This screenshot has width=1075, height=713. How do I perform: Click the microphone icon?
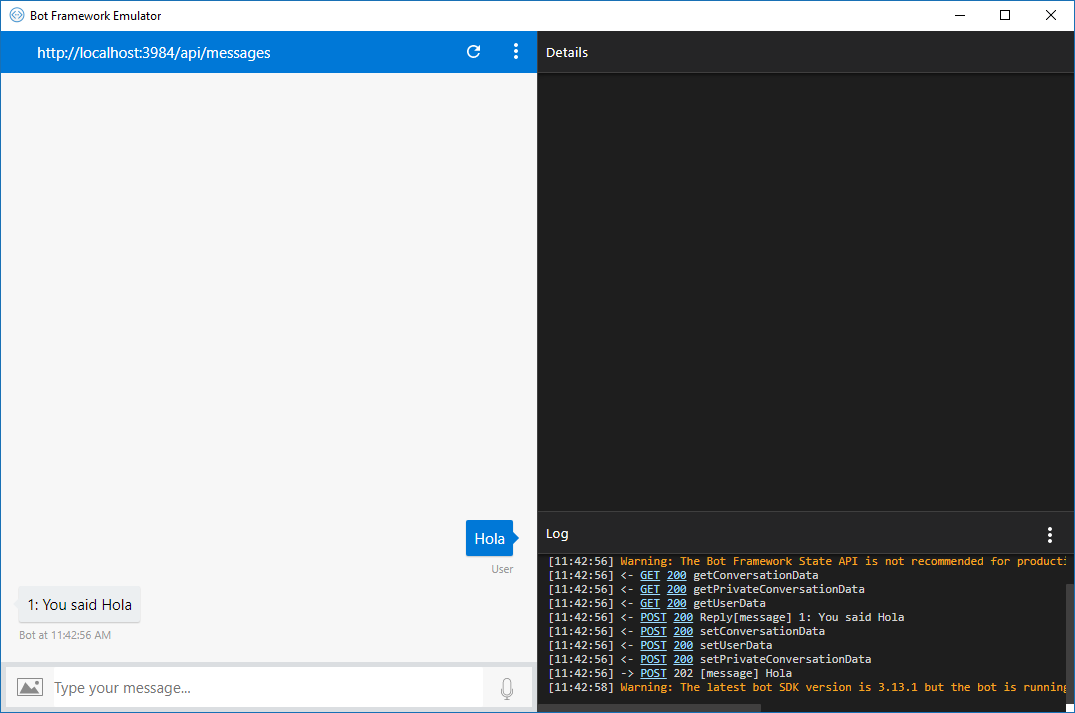click(507, 688)
